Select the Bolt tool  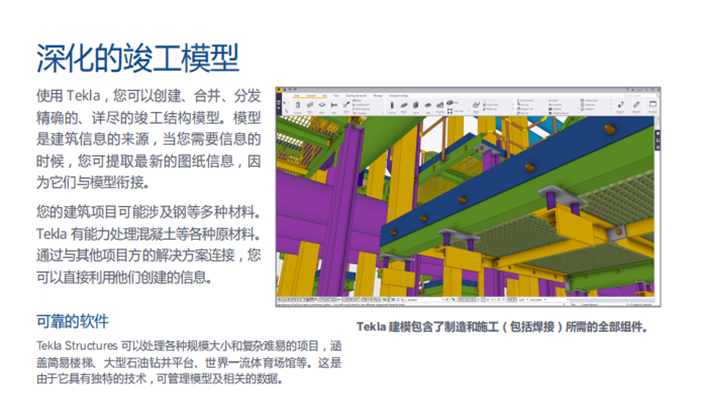[334, 106]
